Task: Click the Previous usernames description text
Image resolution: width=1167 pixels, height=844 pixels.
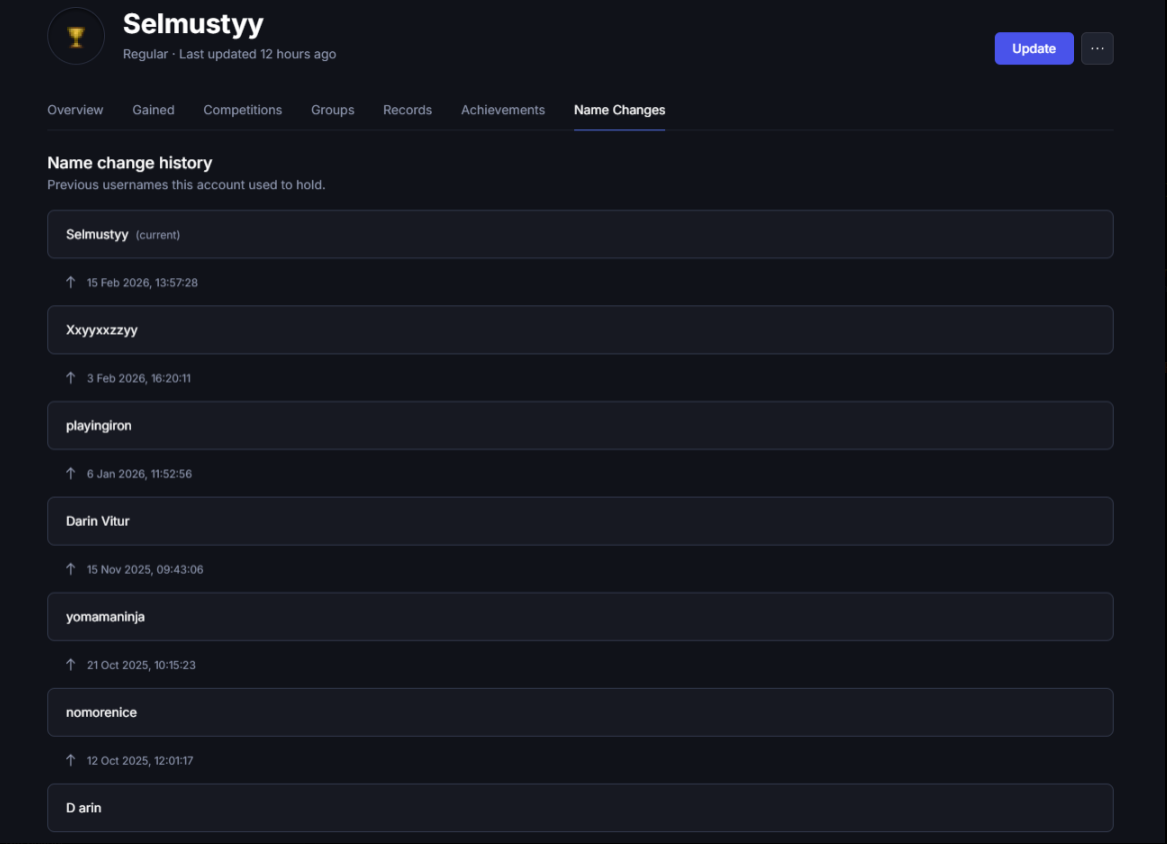Action: click(x=186, y=185)
